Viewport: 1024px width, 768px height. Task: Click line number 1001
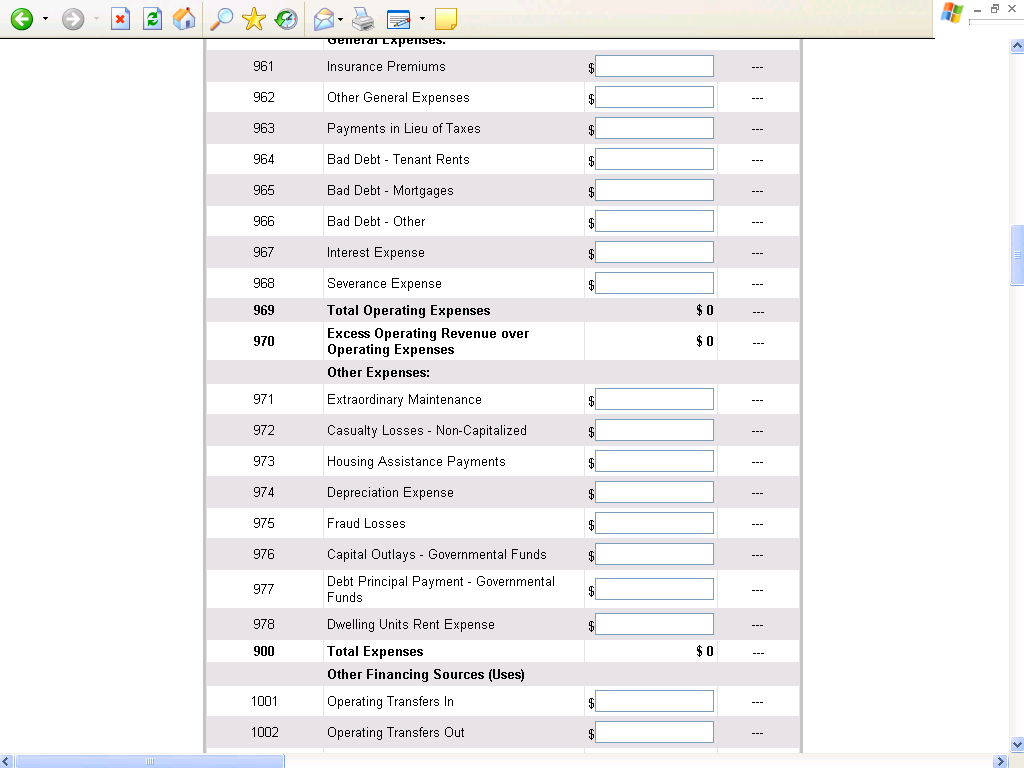(264, 701)
